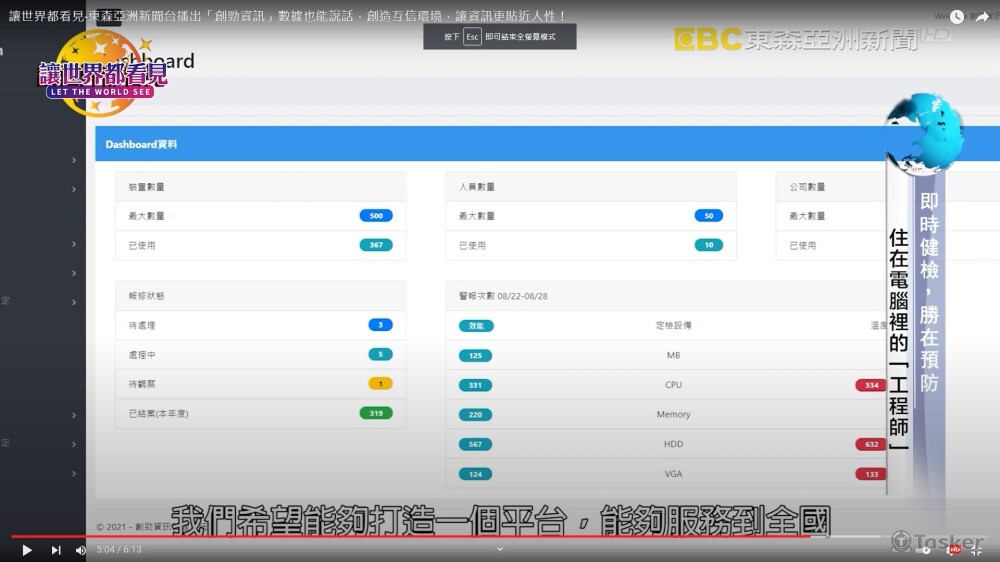Image resolution: width=1000 pixels, height=562 pixels.
Task: Seek on the red video progress bar
Action: (x=411, y=536)
